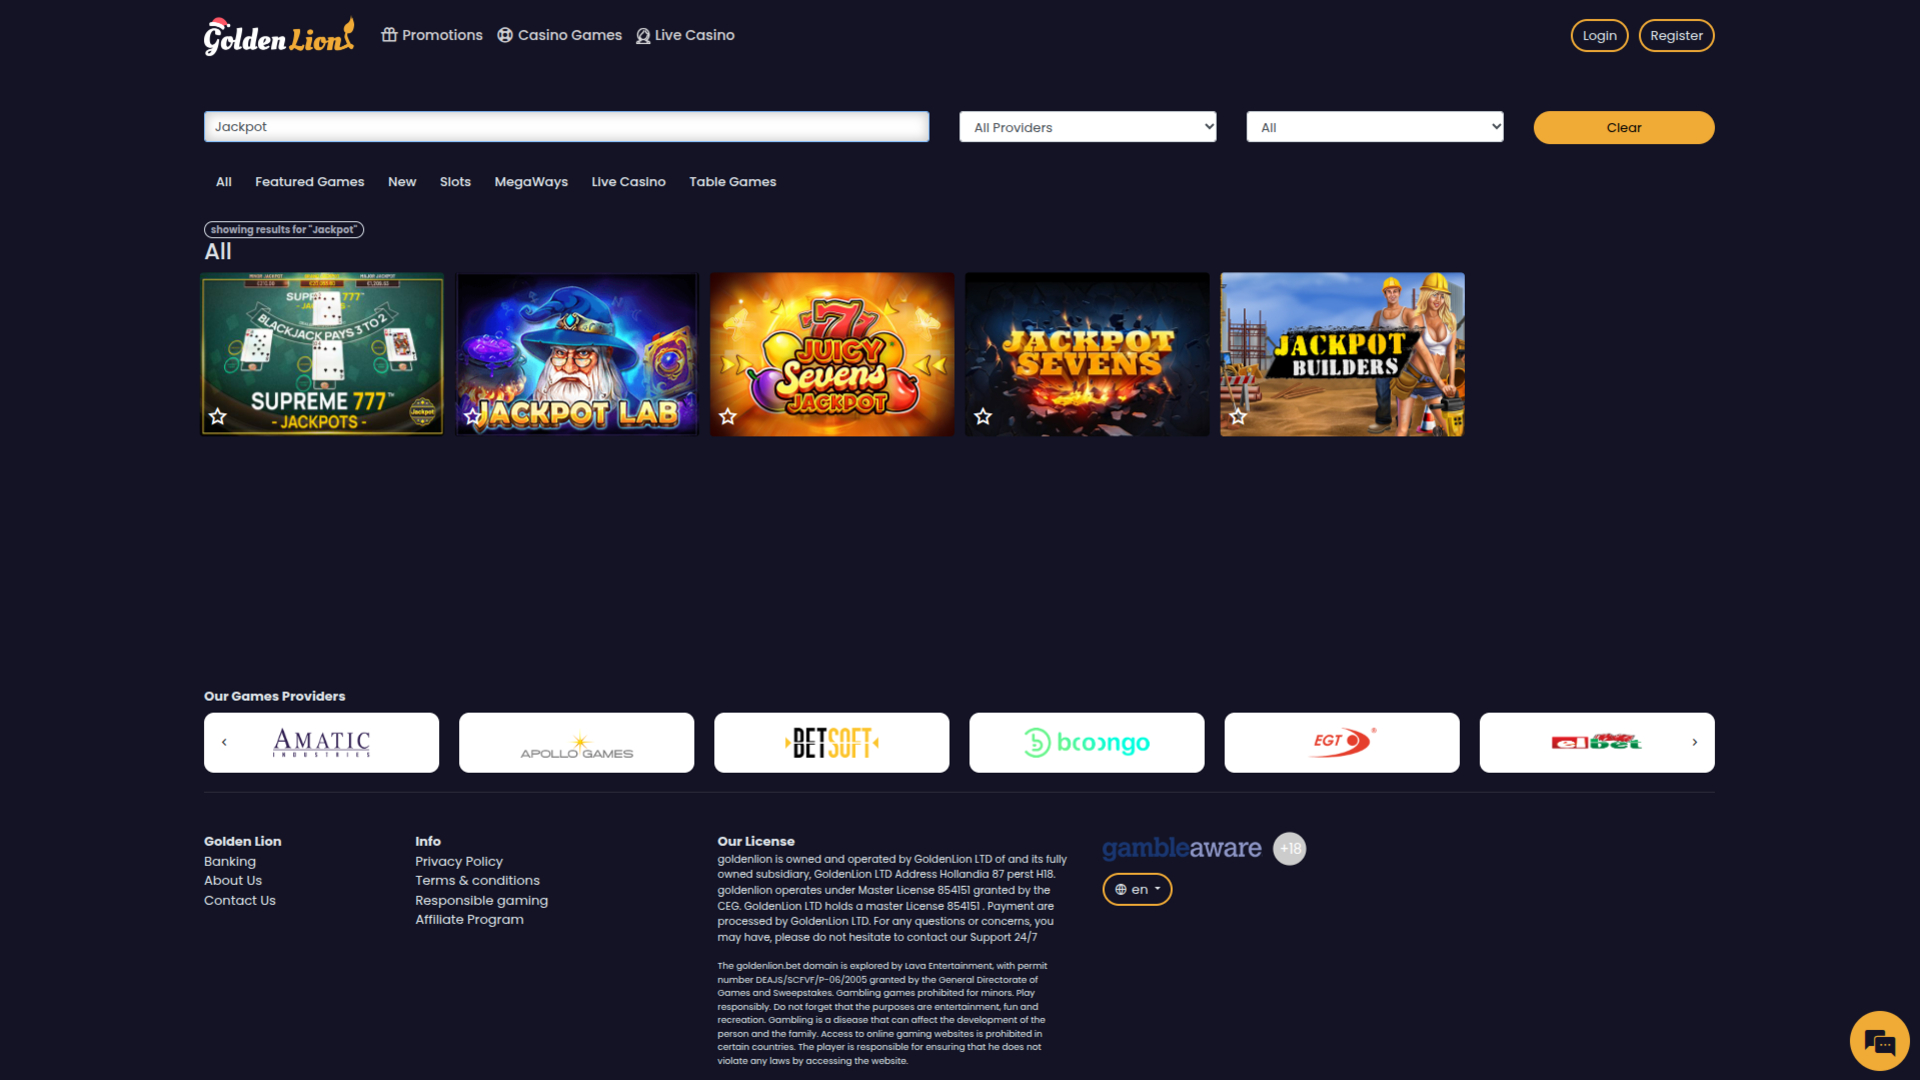Click the previous arrow on providers carousel

click(224, 741)
